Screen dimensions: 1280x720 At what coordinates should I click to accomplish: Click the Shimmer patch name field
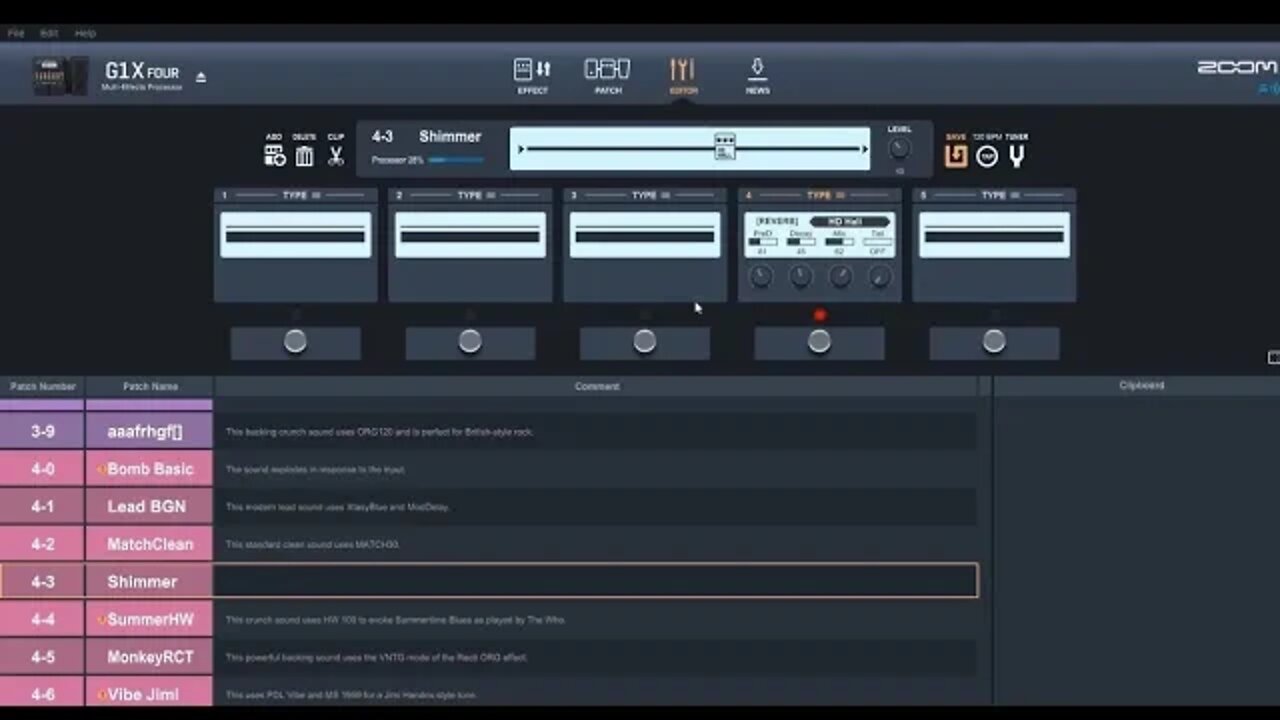point(450,136)
